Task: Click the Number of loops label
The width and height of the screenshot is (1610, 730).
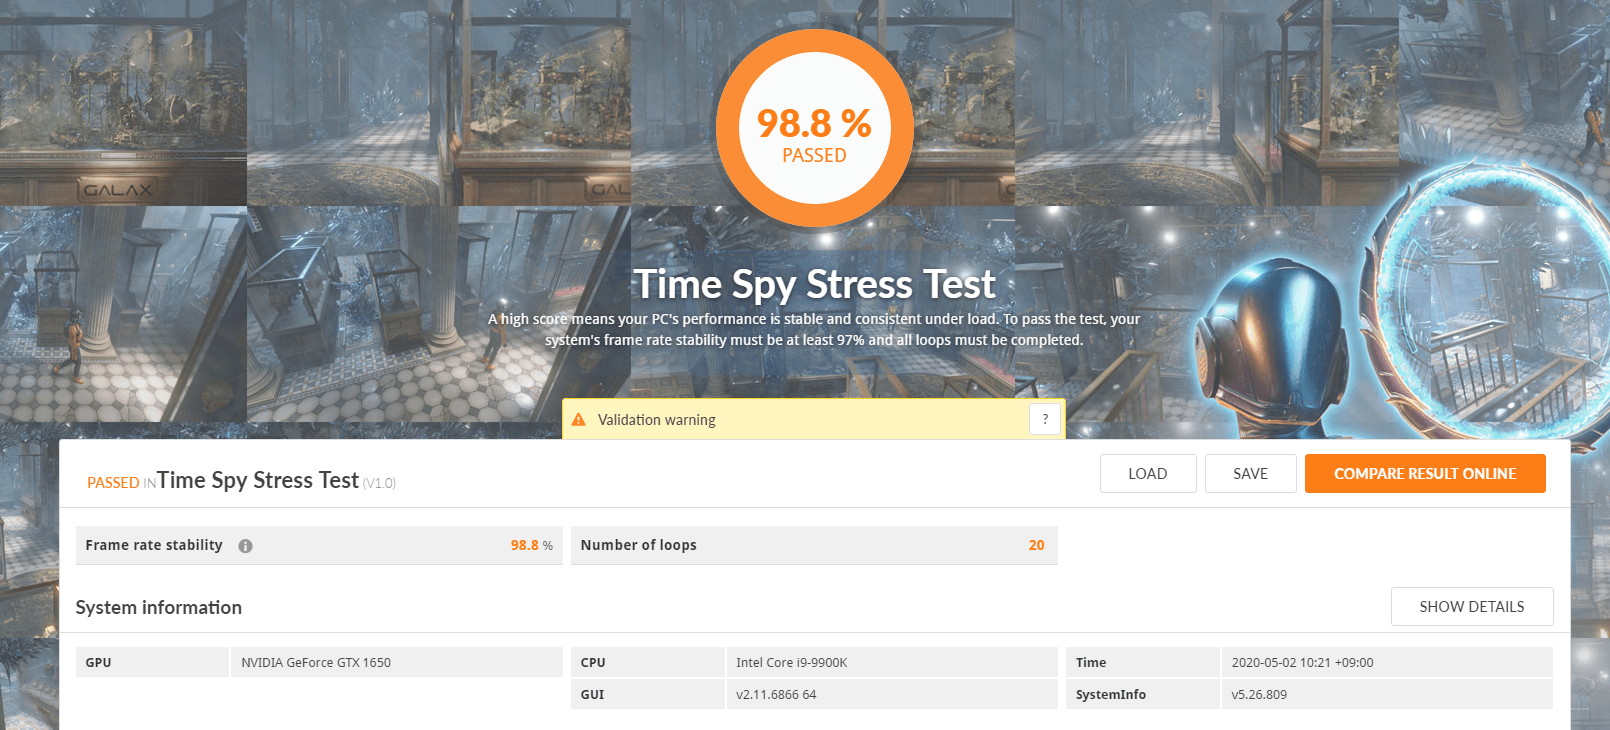Action: 638,545
